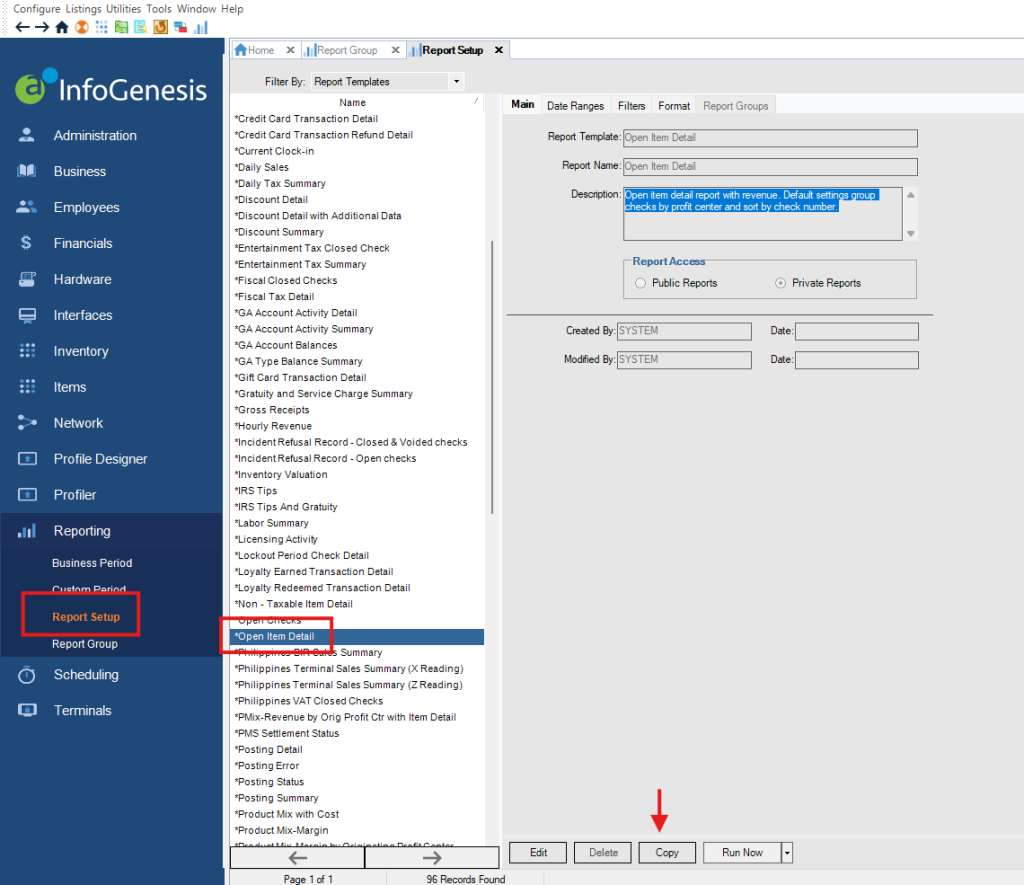Open the Tools menu

(159, 8)
